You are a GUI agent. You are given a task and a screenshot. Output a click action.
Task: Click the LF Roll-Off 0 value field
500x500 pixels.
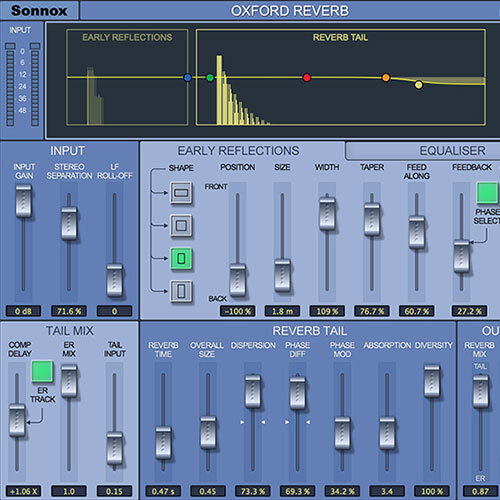(x=114, y=311)
